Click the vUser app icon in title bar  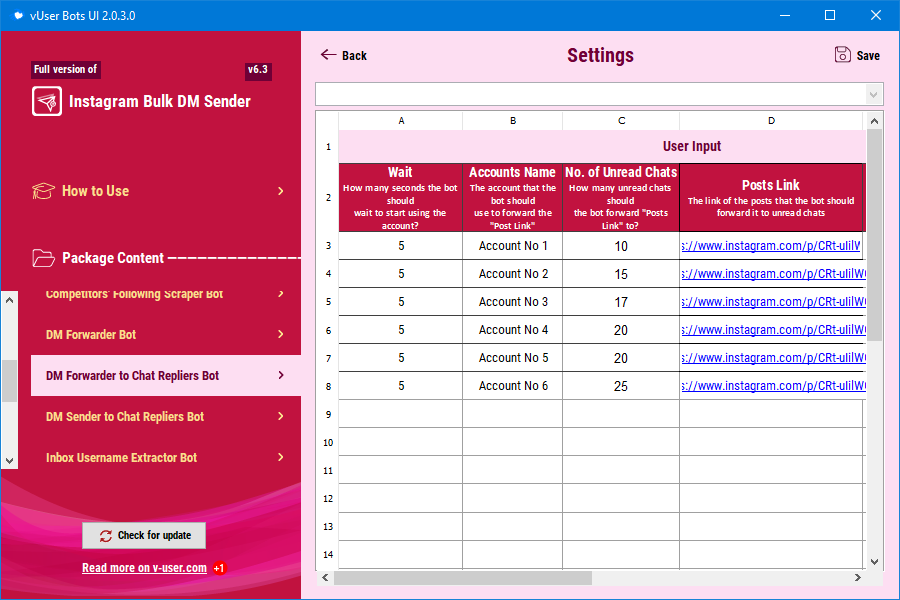click(x=18, y=16)
